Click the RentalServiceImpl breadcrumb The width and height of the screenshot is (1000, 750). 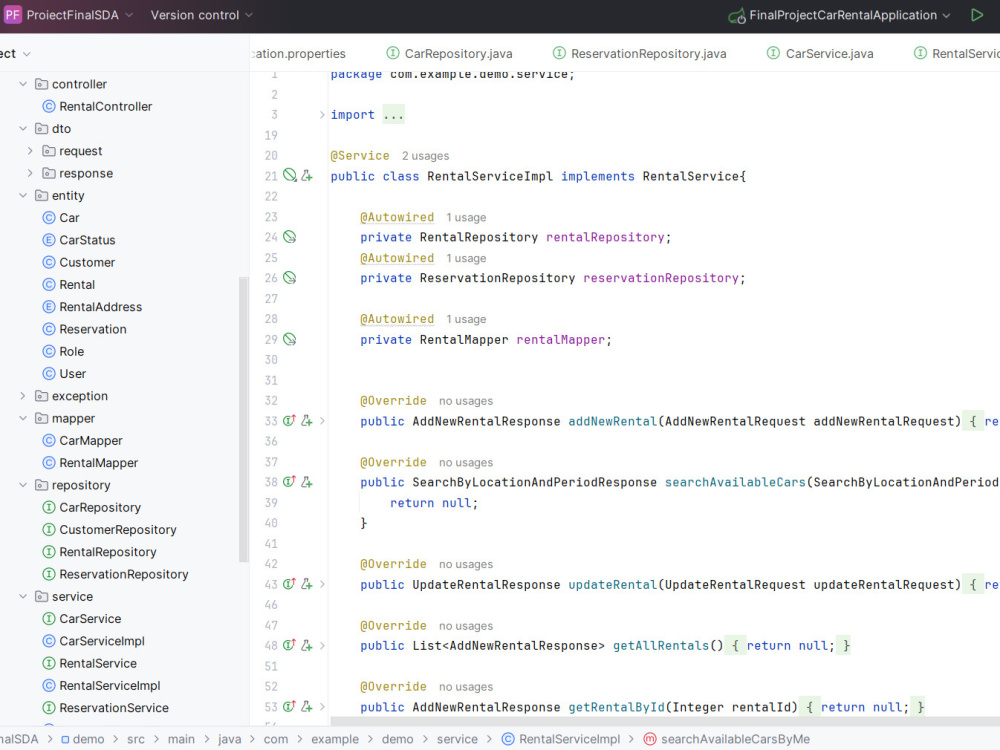pos(561,739)
